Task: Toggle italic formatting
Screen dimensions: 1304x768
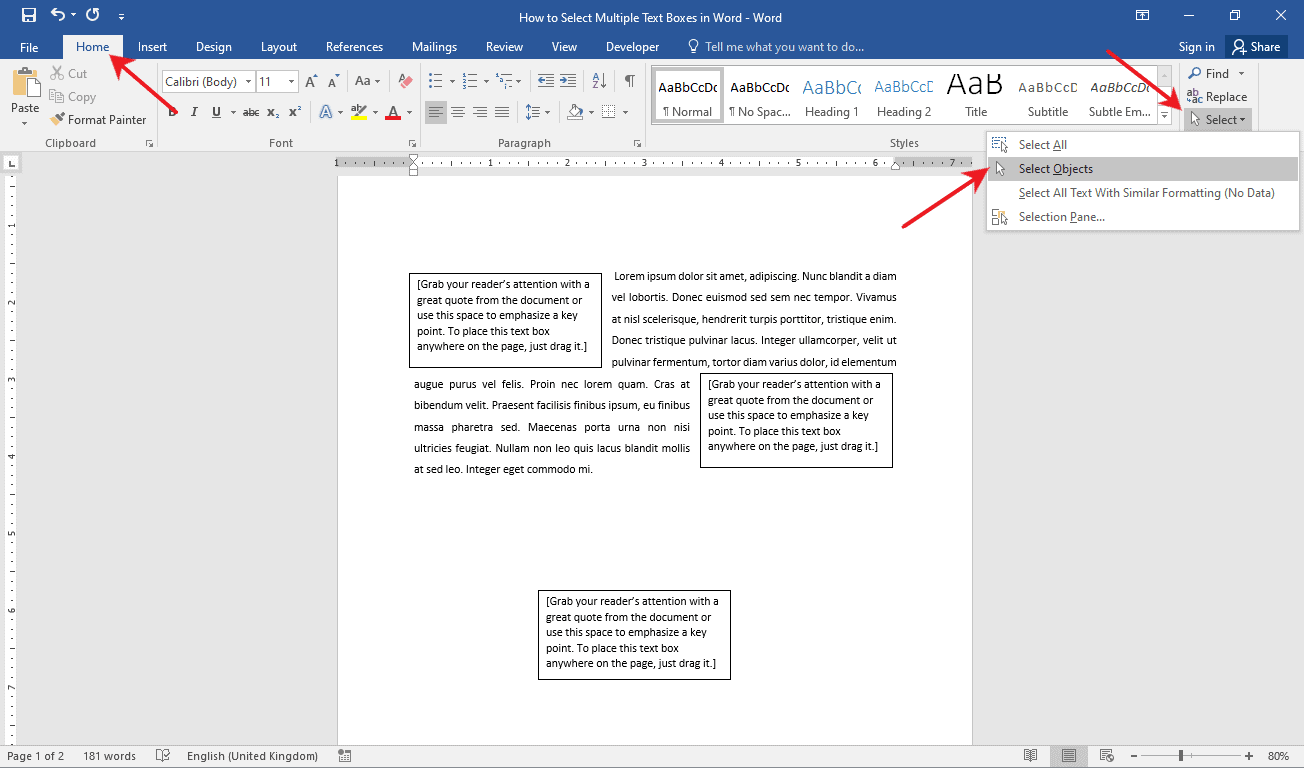Action: click(194, 112)
